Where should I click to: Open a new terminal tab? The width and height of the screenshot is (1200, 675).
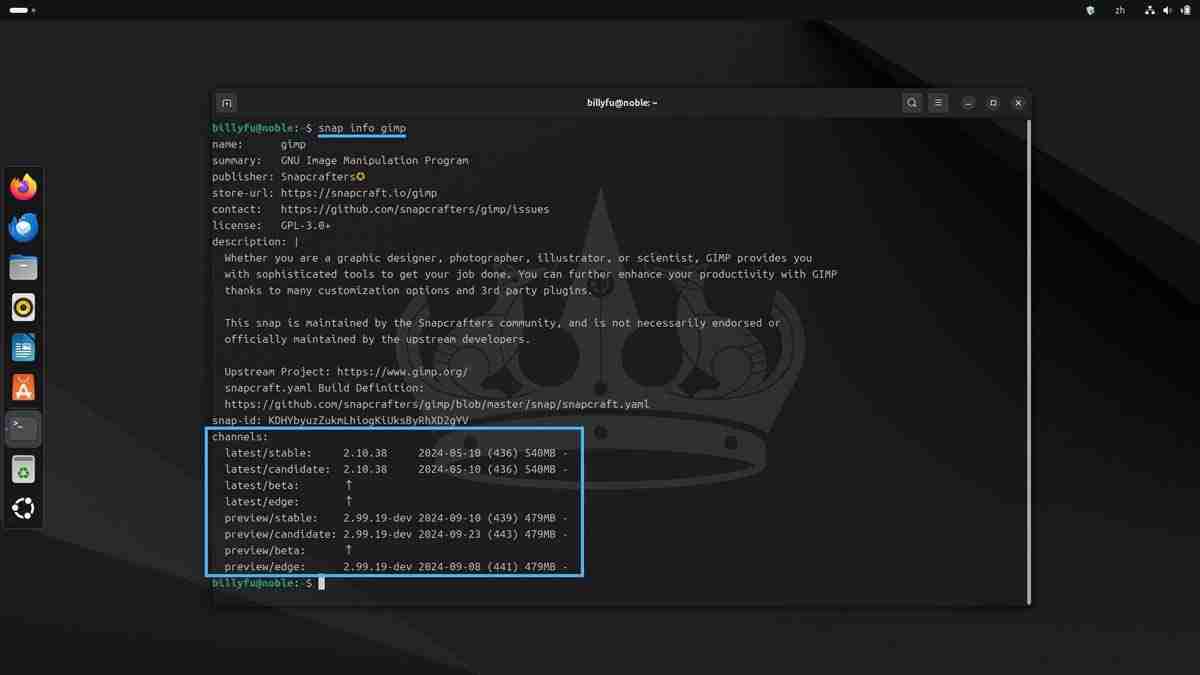pyautogui.click(x=226, y=102)
